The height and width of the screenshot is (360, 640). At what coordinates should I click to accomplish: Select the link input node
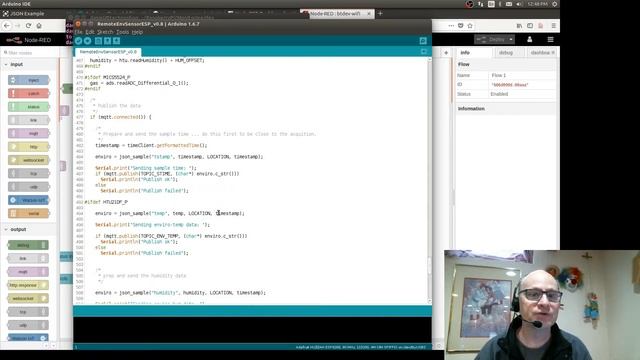coord(29,120)
